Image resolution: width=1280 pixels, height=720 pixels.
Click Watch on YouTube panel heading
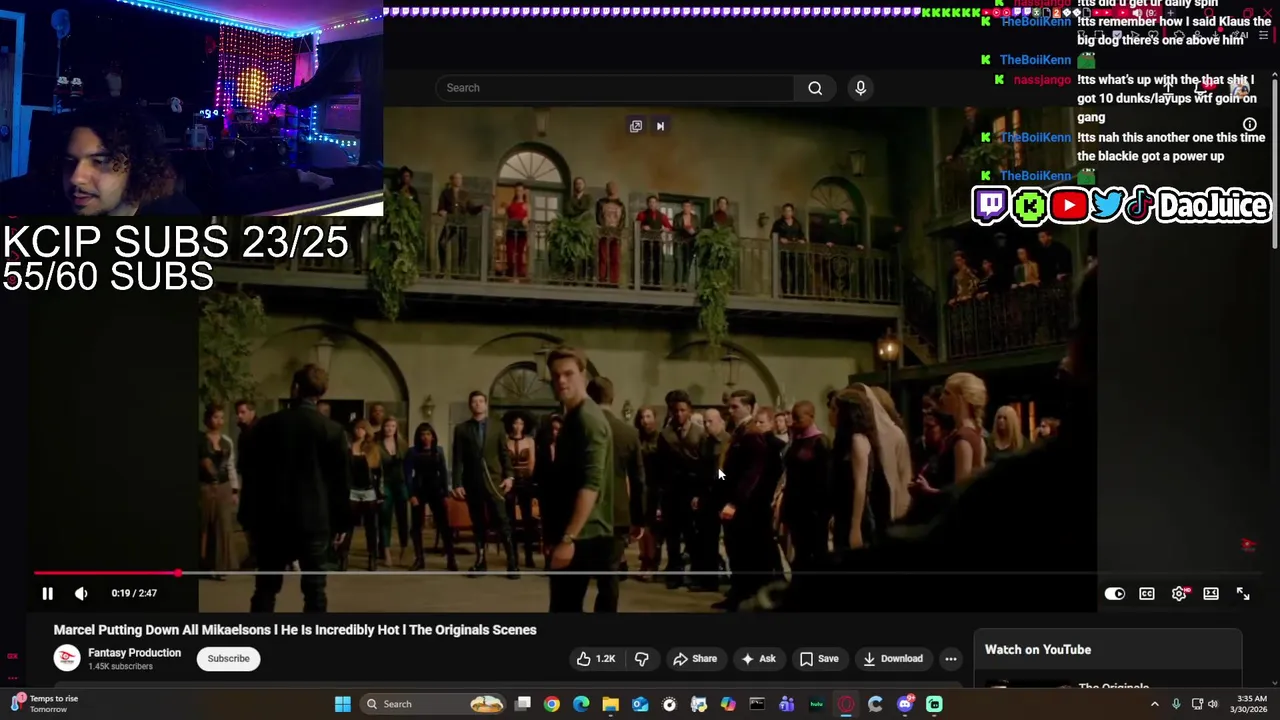(1038, 650)
